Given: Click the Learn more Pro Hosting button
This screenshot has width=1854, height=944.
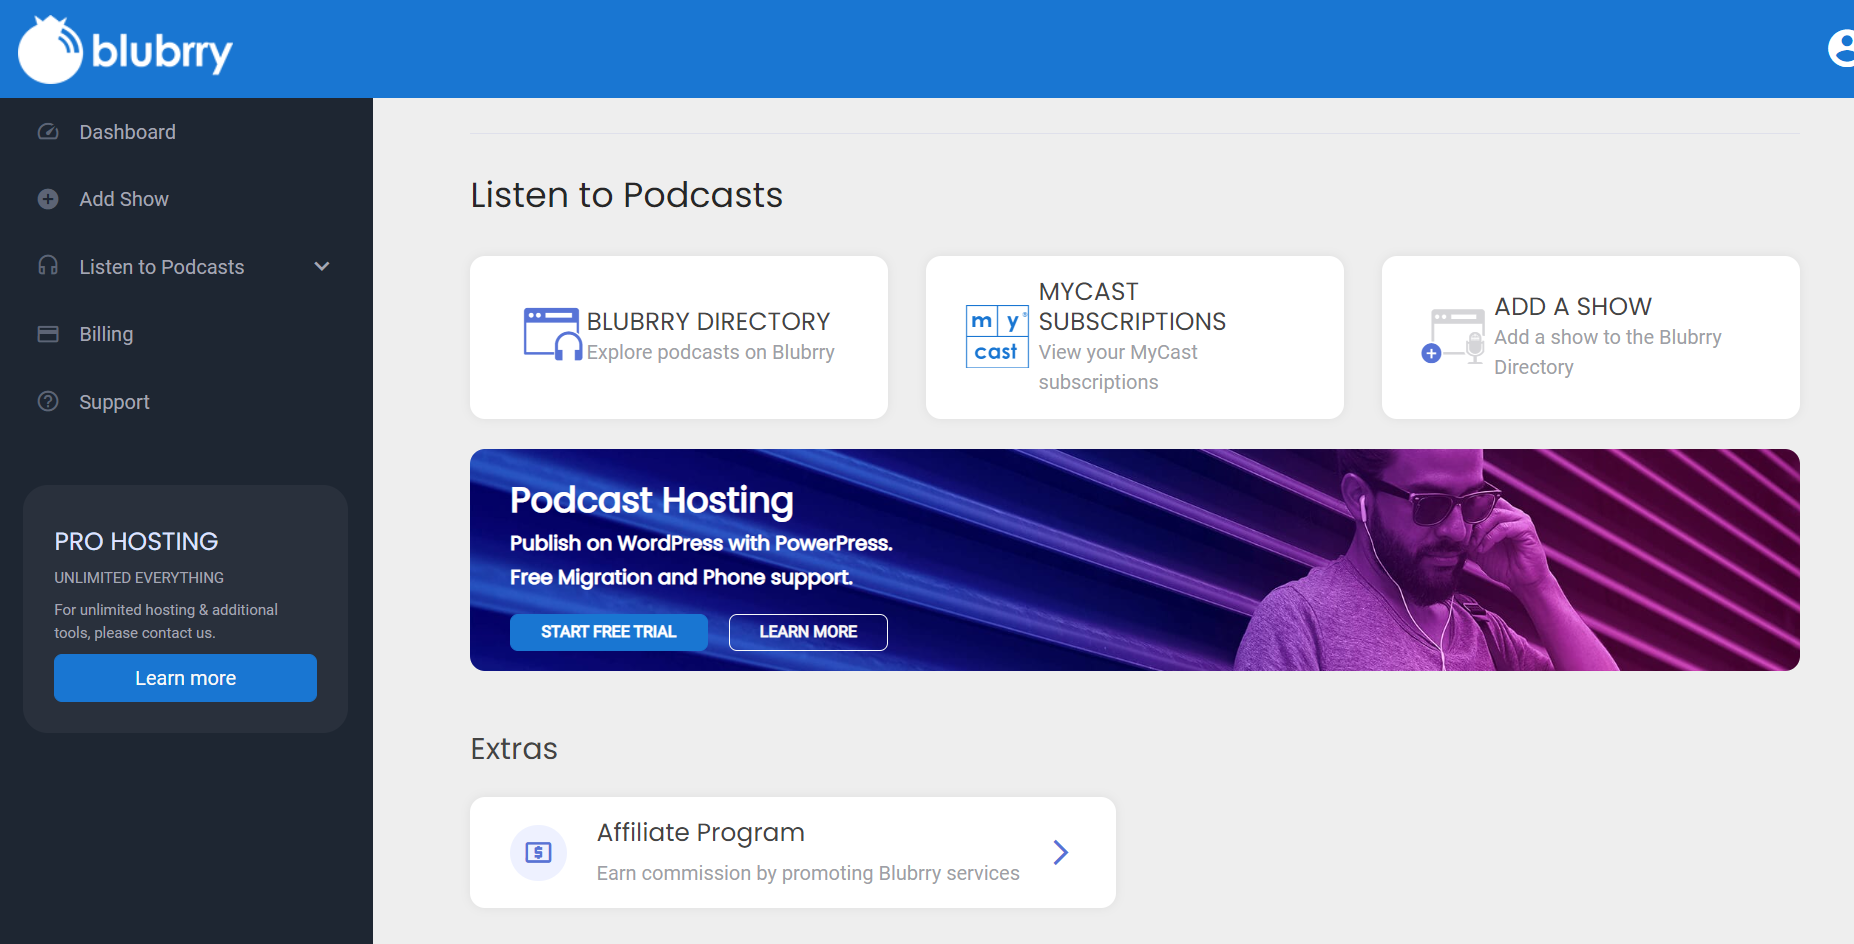Looking at the screenshot, I should coord(185,678).
